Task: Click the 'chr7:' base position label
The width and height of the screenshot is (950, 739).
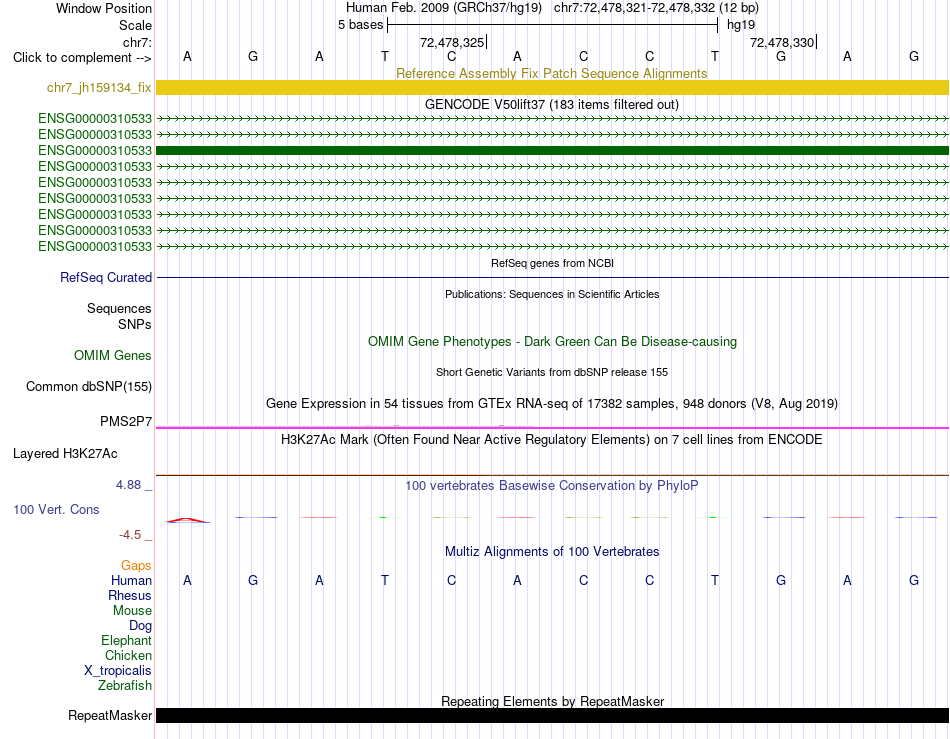Action: point(137,42)
